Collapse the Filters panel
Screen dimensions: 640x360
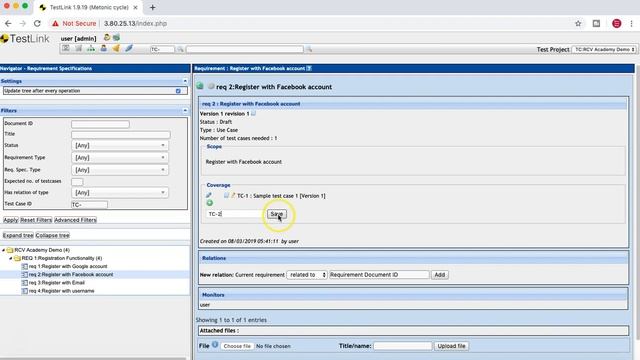[x=185, y=110]
